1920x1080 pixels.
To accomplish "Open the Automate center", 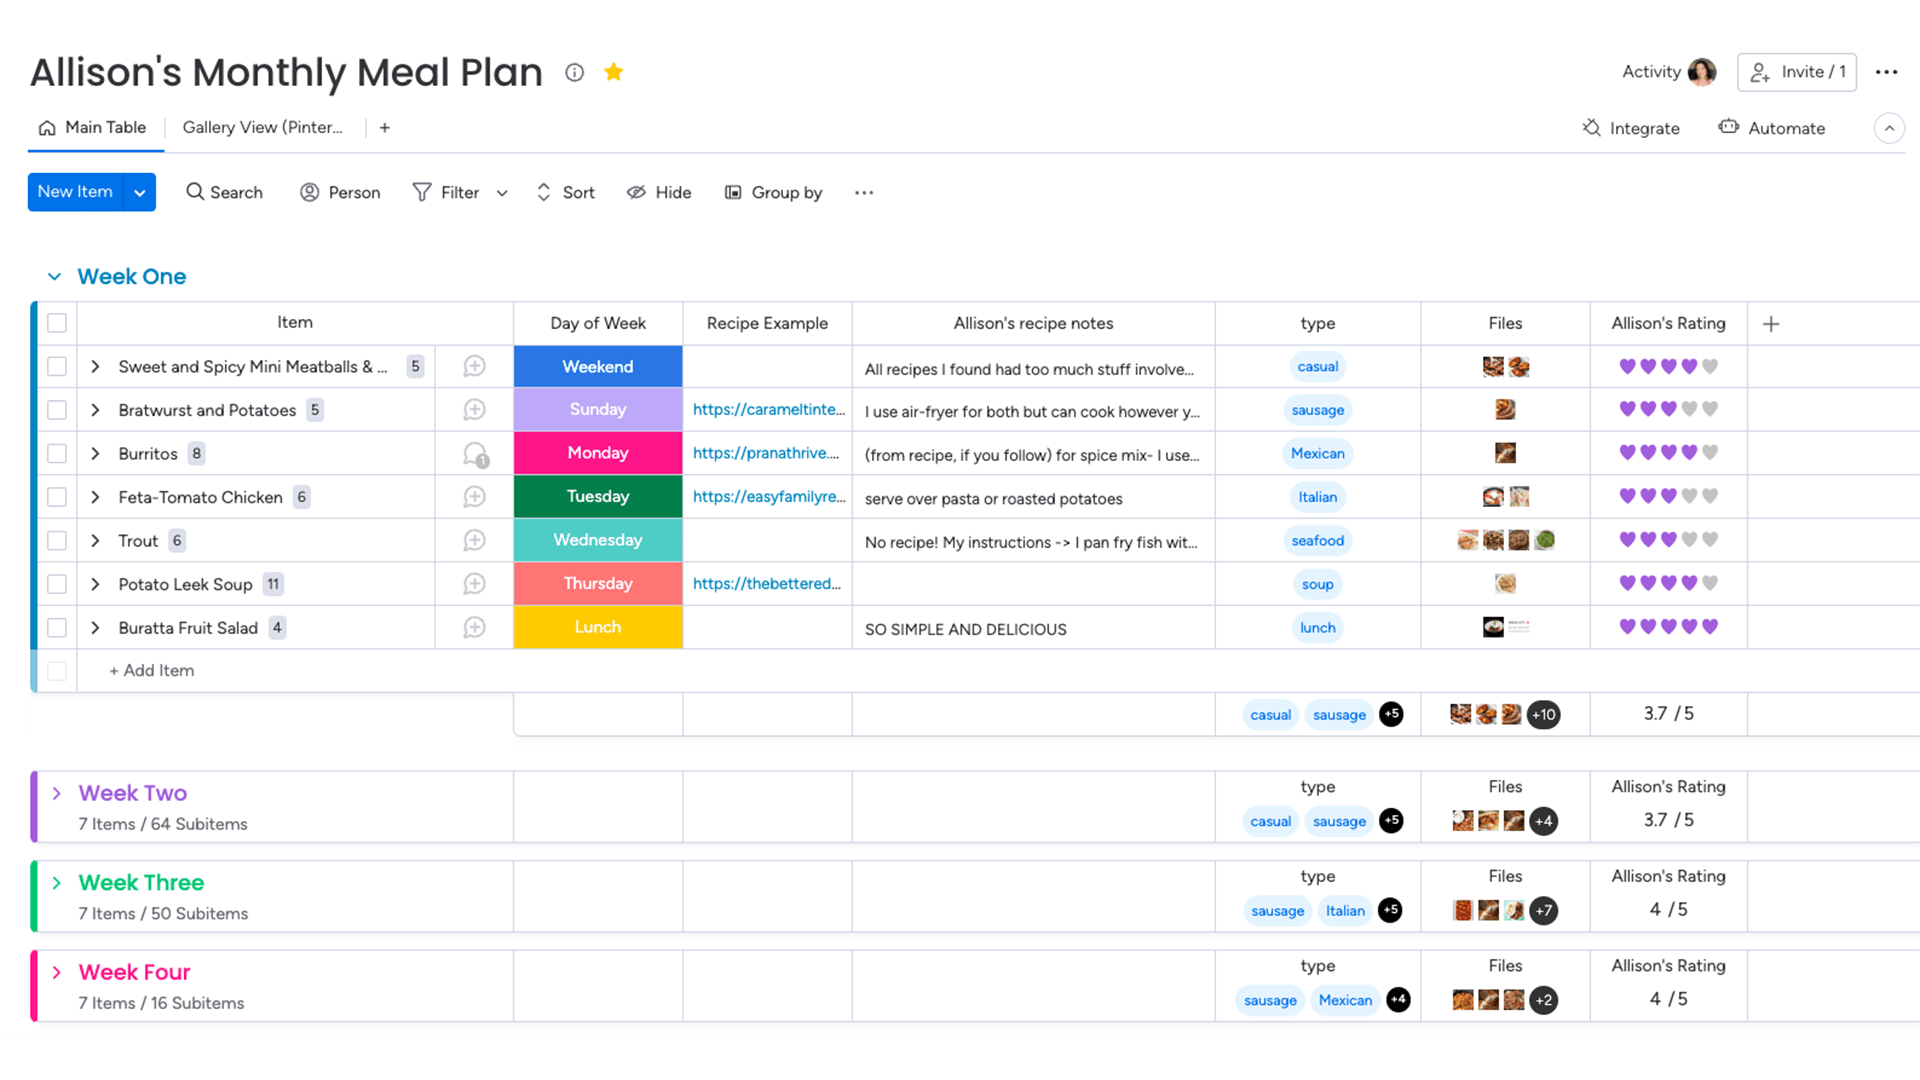I will (x=1772, y=128).
